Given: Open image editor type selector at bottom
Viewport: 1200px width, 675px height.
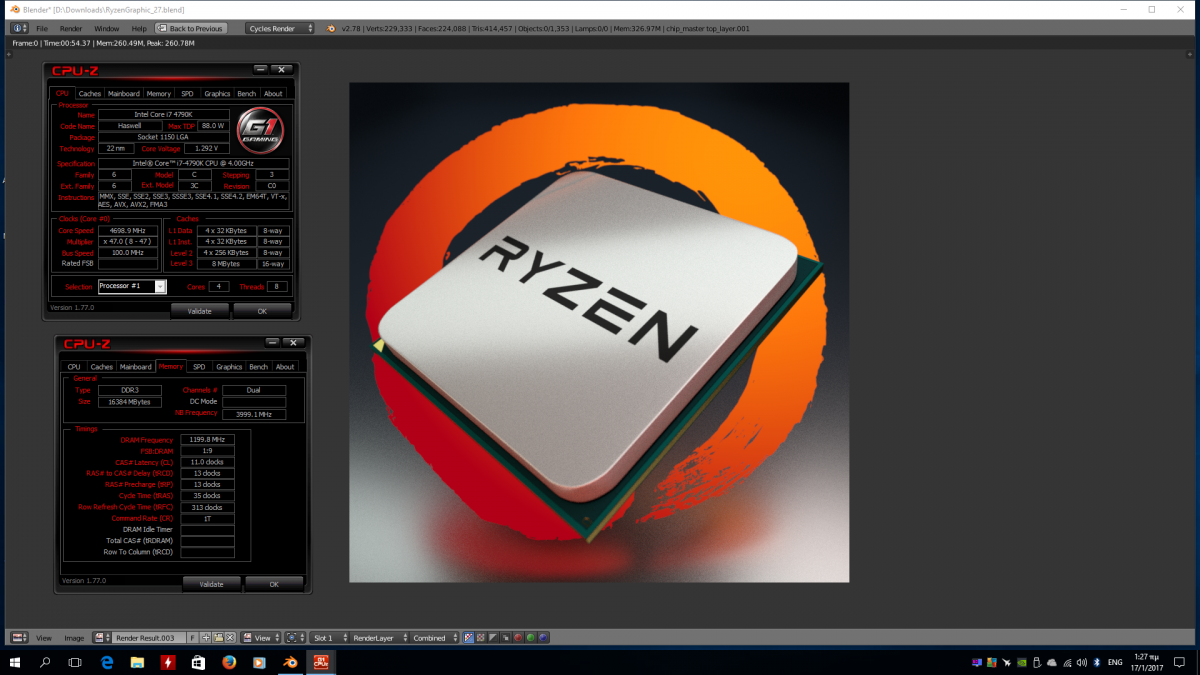Looking at the screenshot, I should click(19, 638).
